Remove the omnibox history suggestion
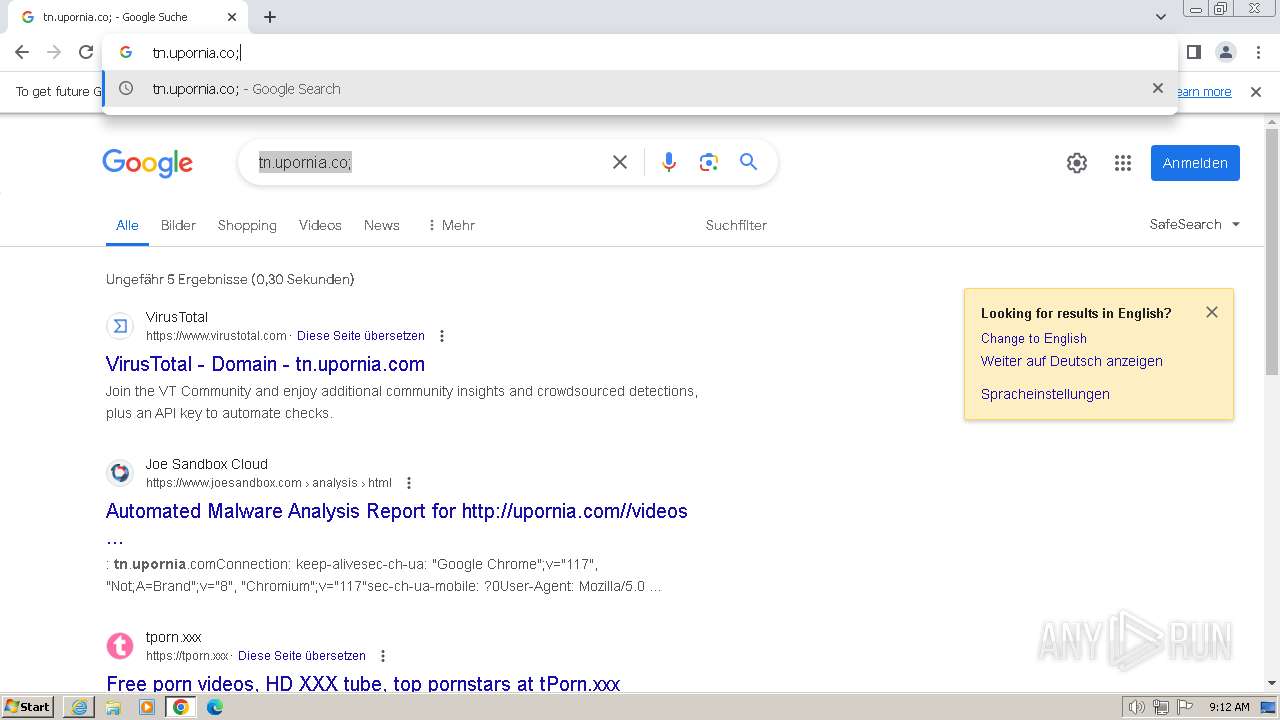 click(x=1158, y=88)
